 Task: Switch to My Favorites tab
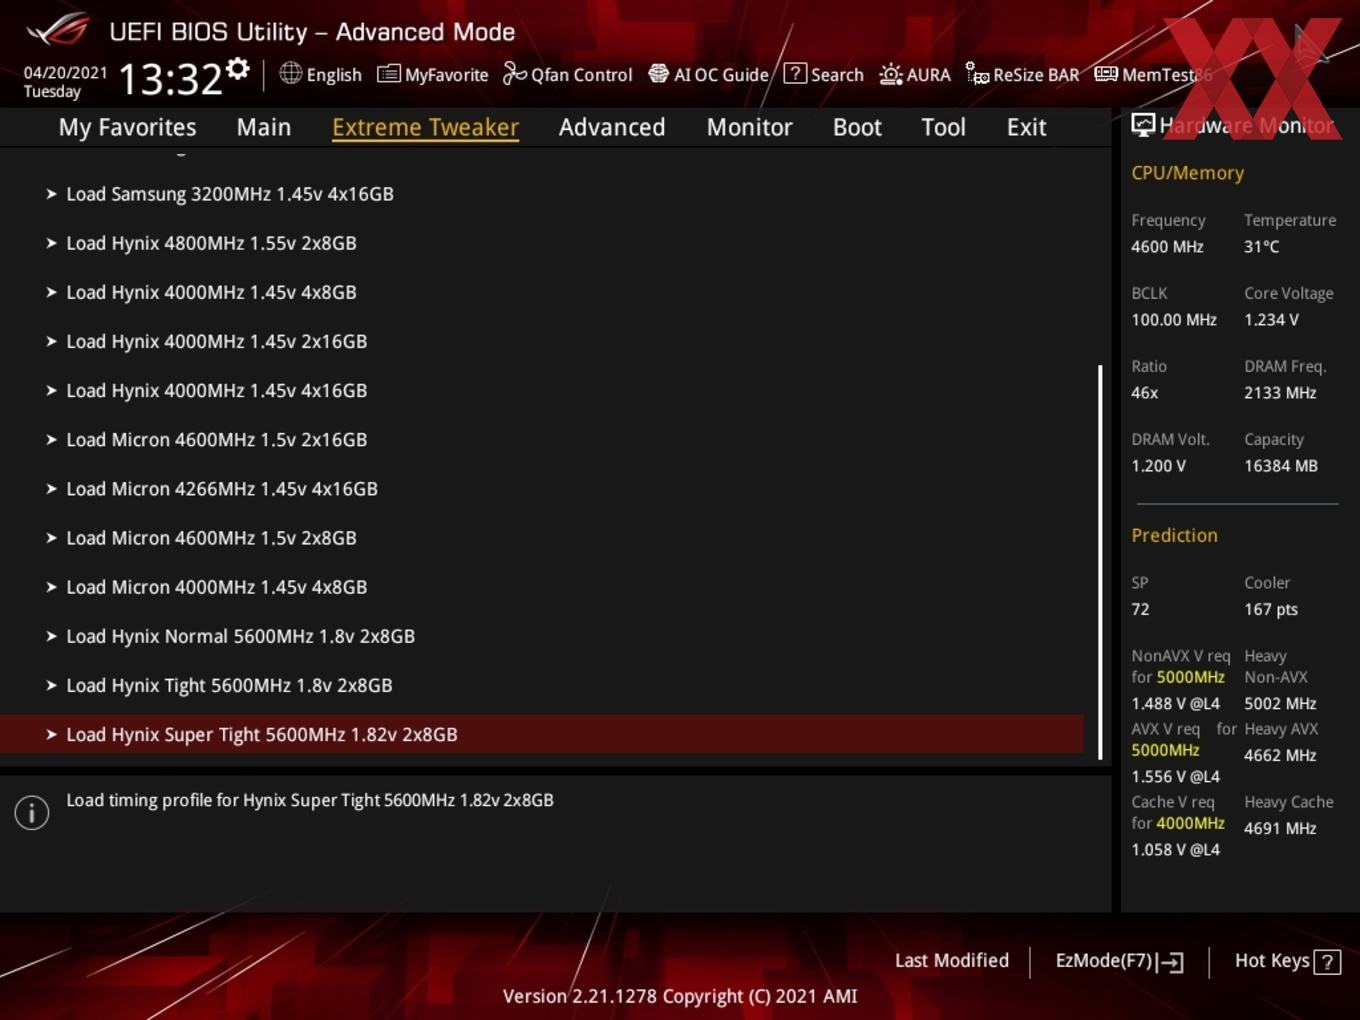click(x=127, y=127)
